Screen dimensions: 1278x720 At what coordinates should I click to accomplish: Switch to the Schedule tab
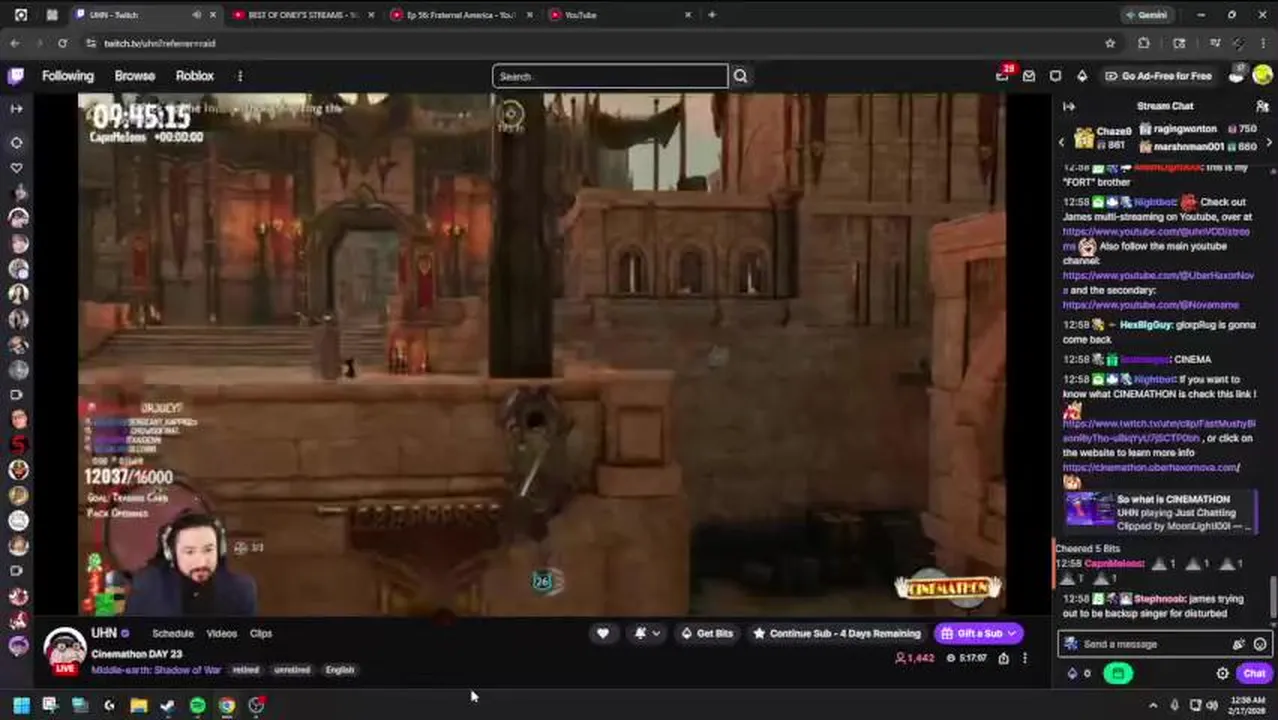click(x=172, y=633)
